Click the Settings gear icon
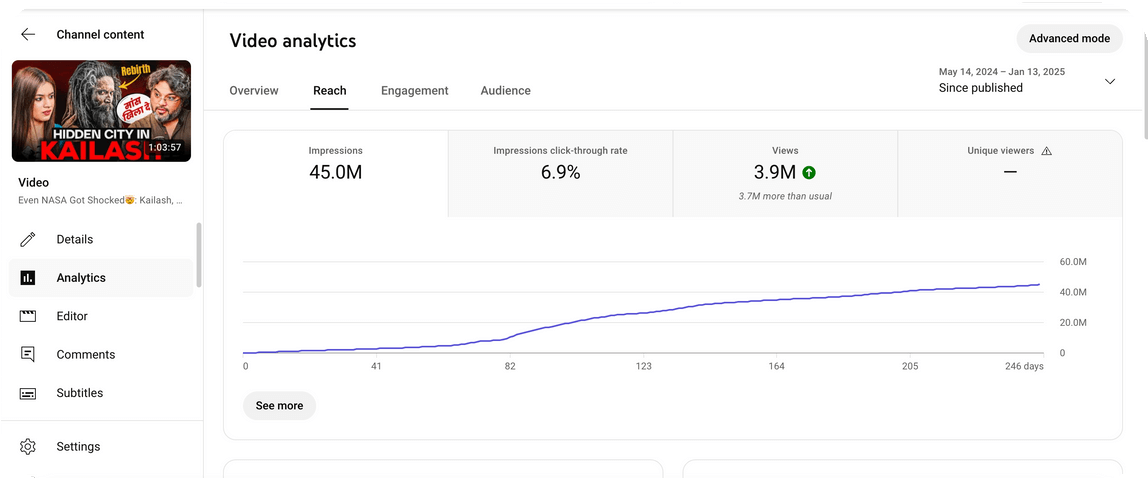 pyautogui.click(x=28, y=447)
